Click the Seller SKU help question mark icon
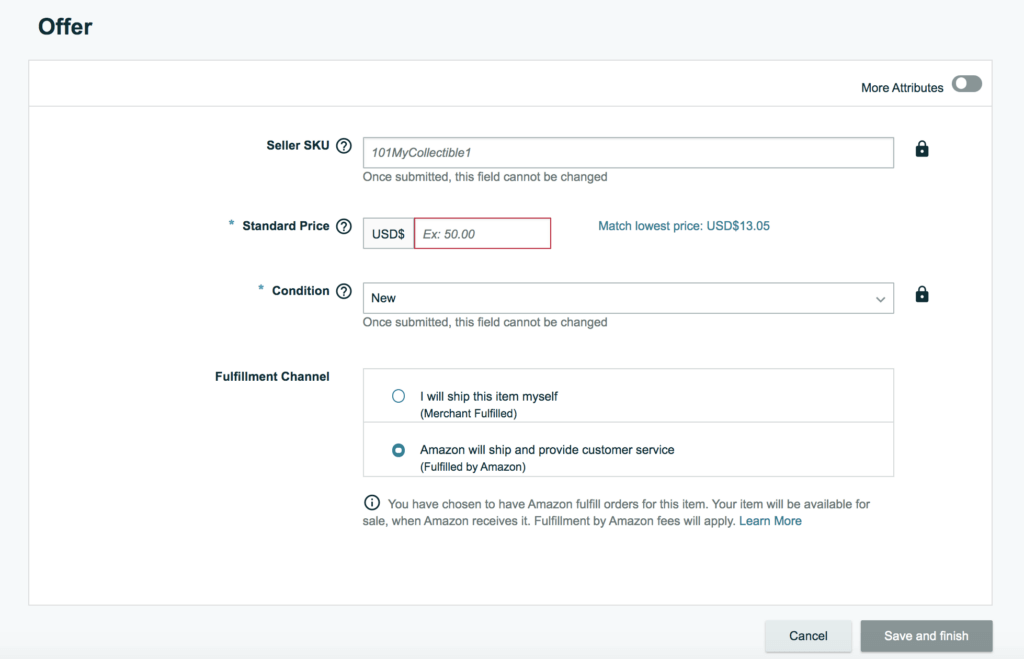 344,146
